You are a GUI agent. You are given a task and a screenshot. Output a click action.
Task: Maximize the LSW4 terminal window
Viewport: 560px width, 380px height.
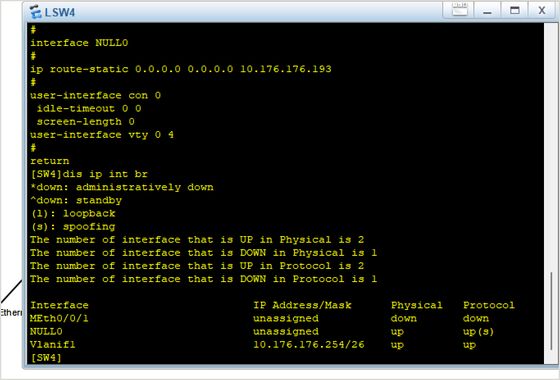(515, 10)
